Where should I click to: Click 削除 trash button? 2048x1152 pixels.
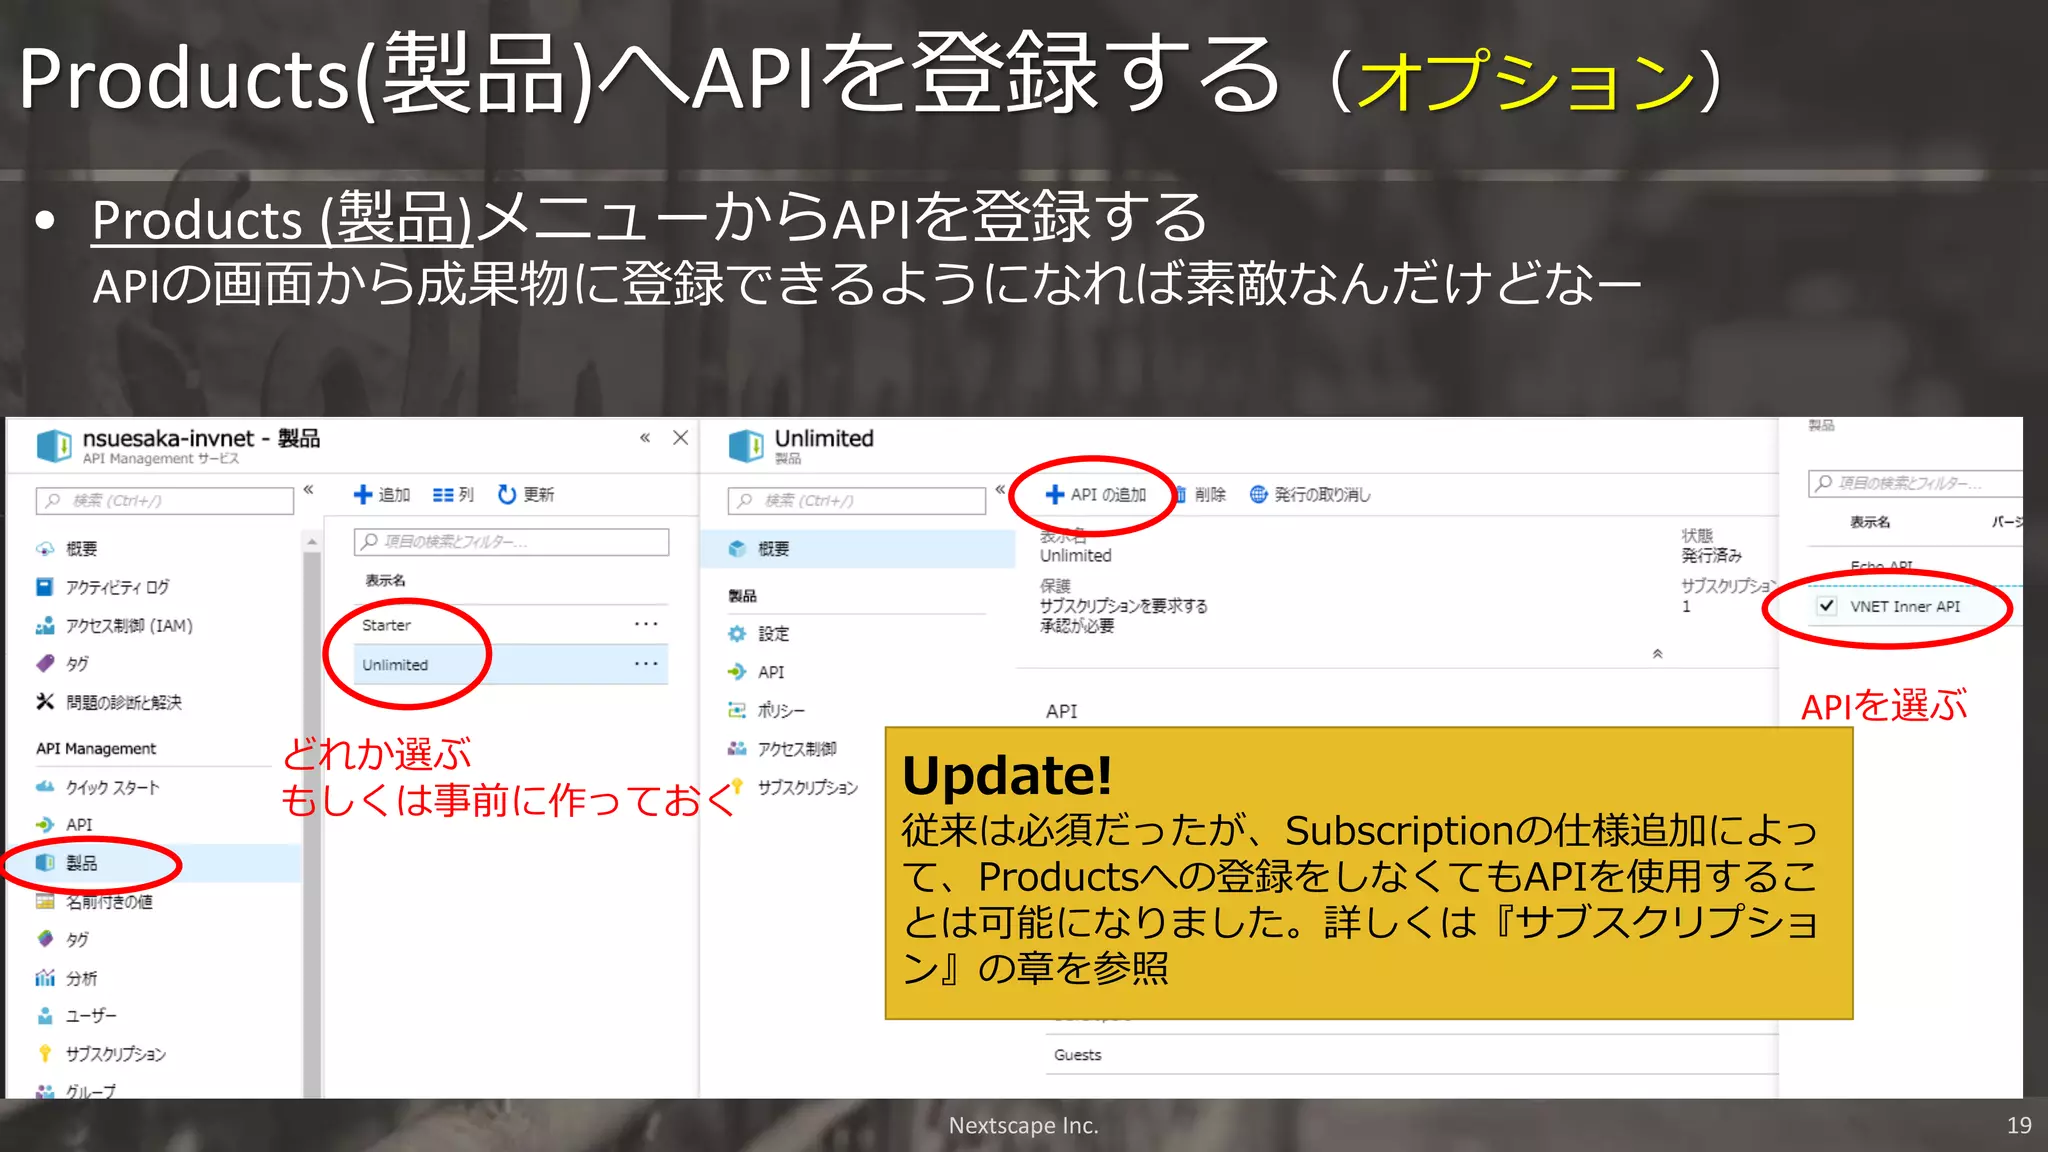click(x=1199, y=494)
